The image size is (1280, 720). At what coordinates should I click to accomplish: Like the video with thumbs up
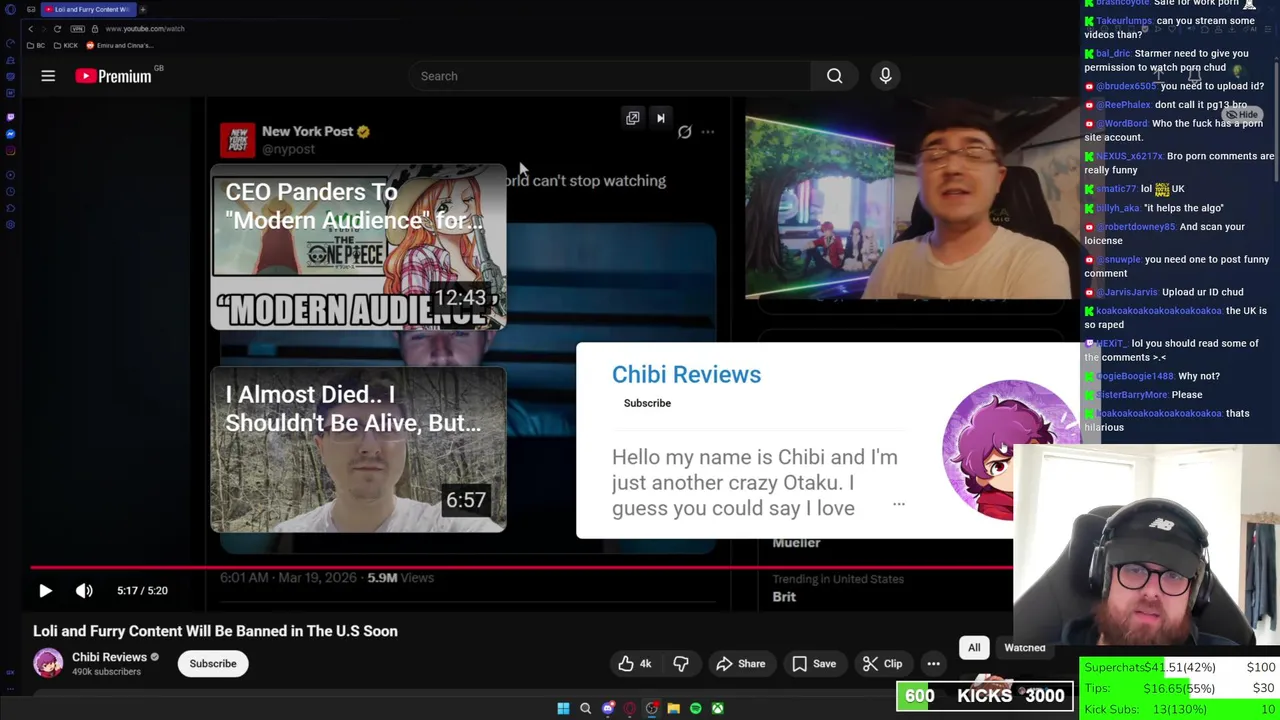[x=634, y=663]
